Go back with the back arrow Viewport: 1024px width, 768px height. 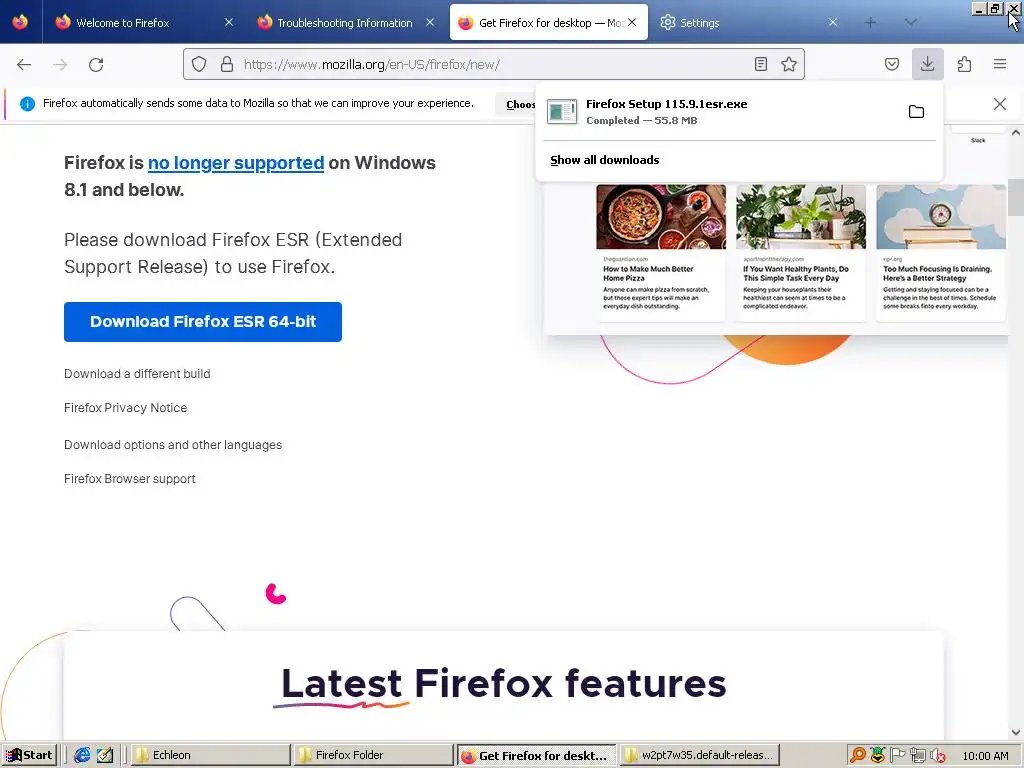coord(24,65)
